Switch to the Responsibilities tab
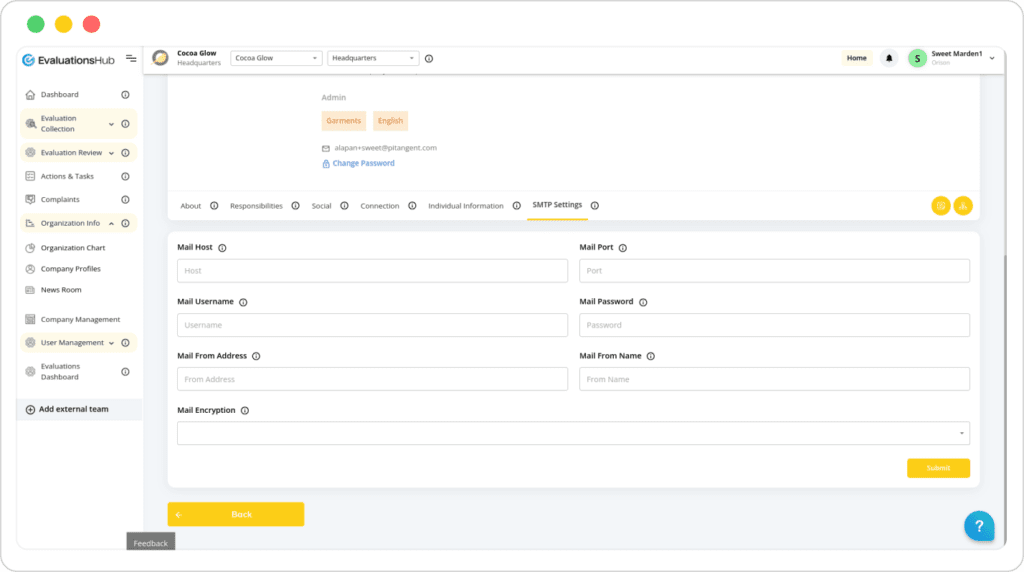Viewport: 1024px width, 572px height. (256, 206)
